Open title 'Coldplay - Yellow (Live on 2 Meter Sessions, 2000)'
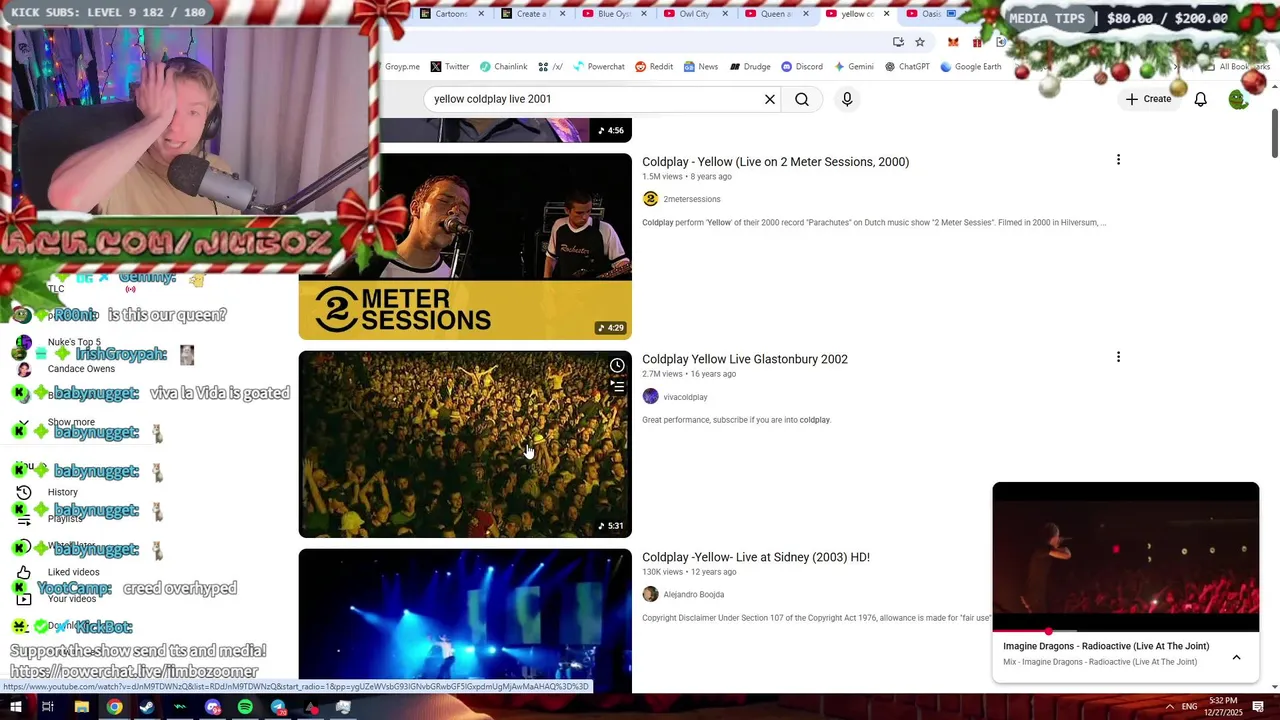1280x720 pixels. (775, 162)
